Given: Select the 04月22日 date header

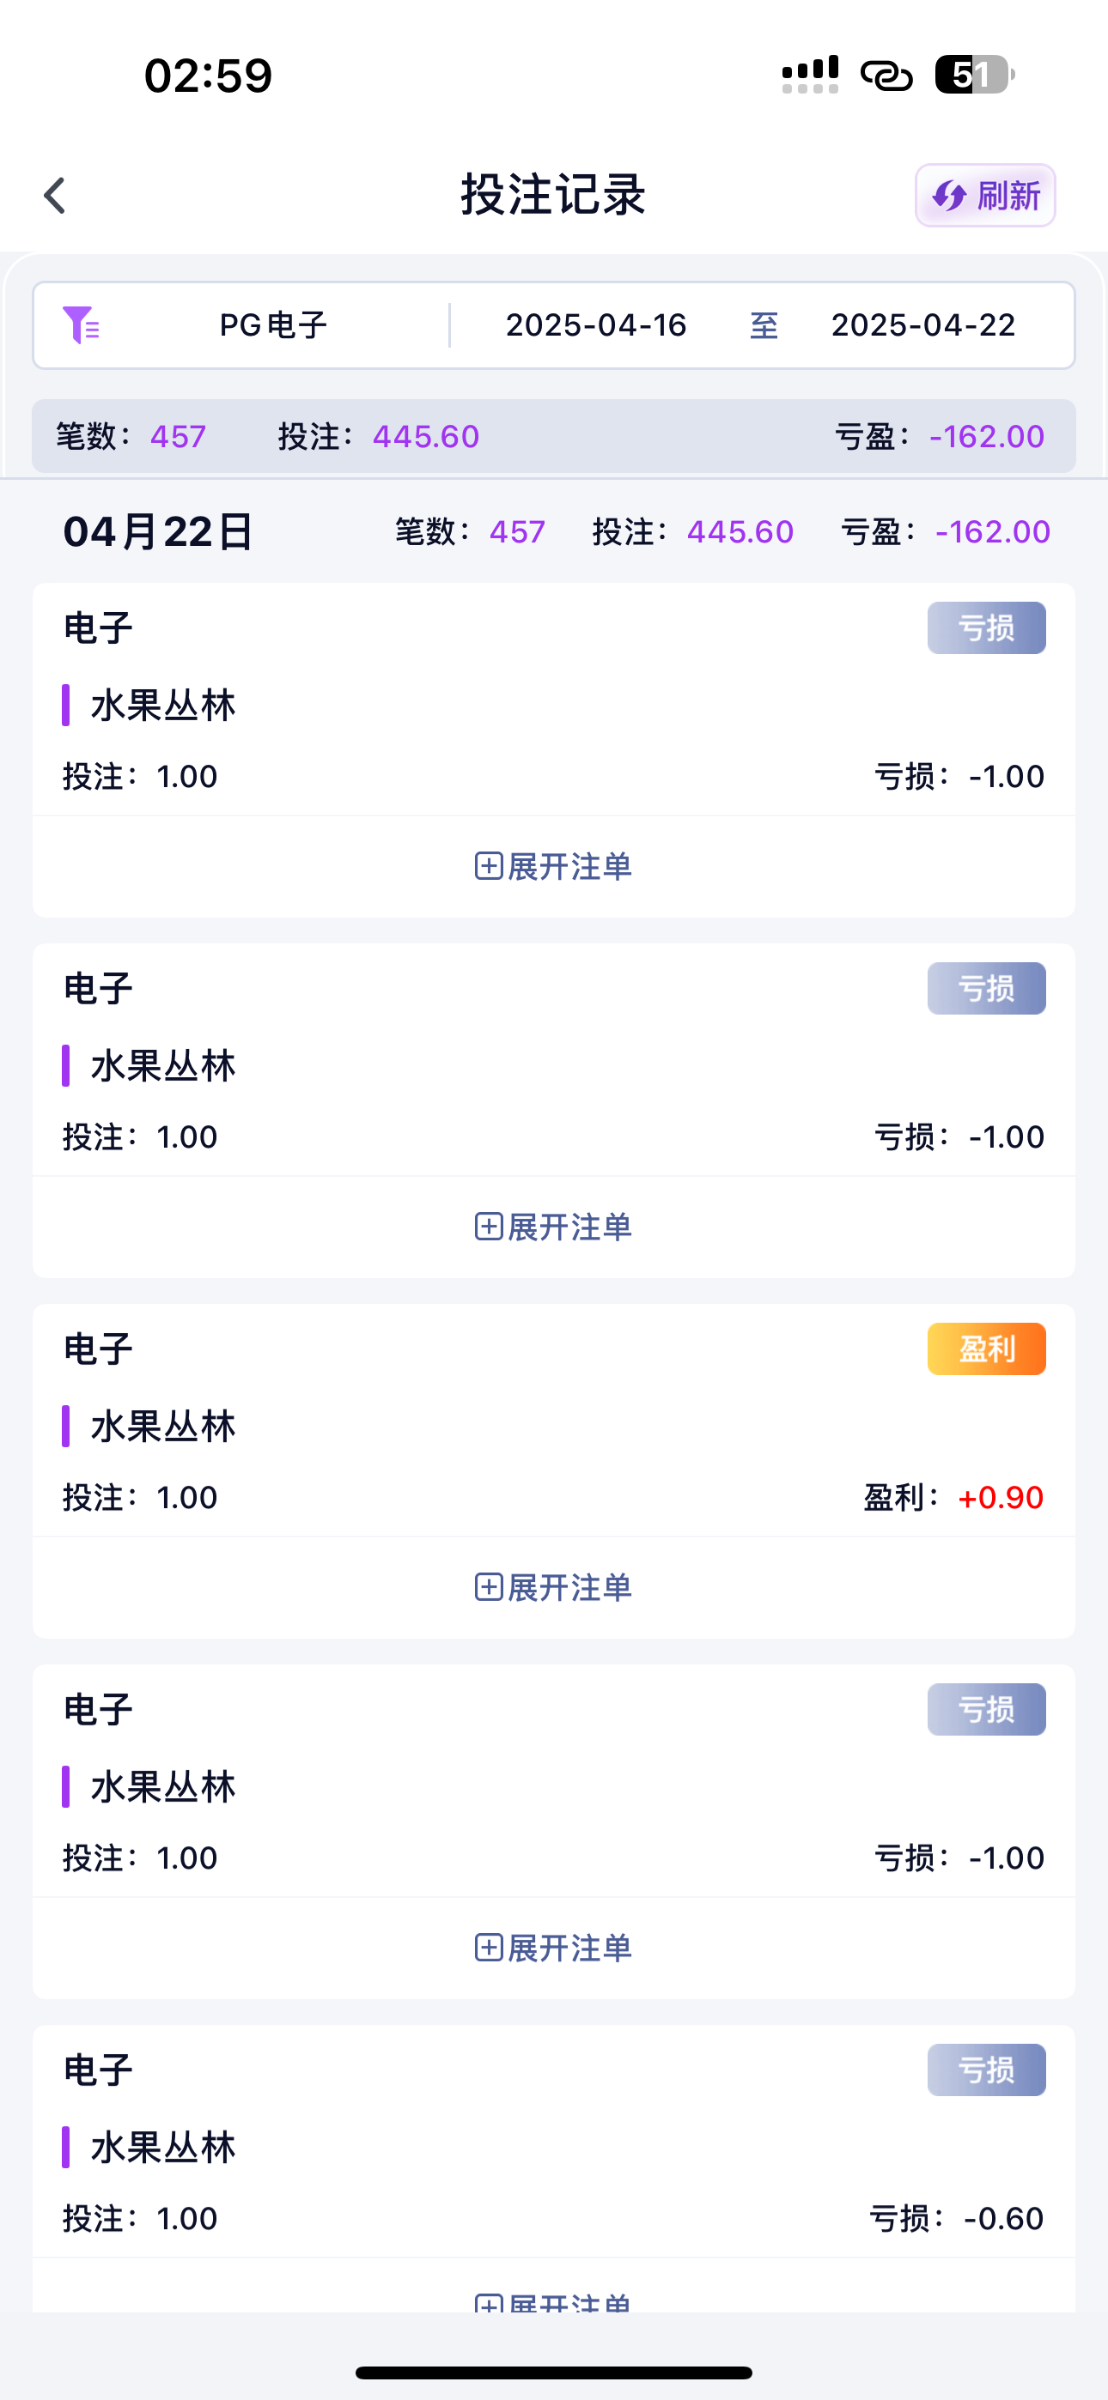Looking at the screenshot, I should point(158,532).
